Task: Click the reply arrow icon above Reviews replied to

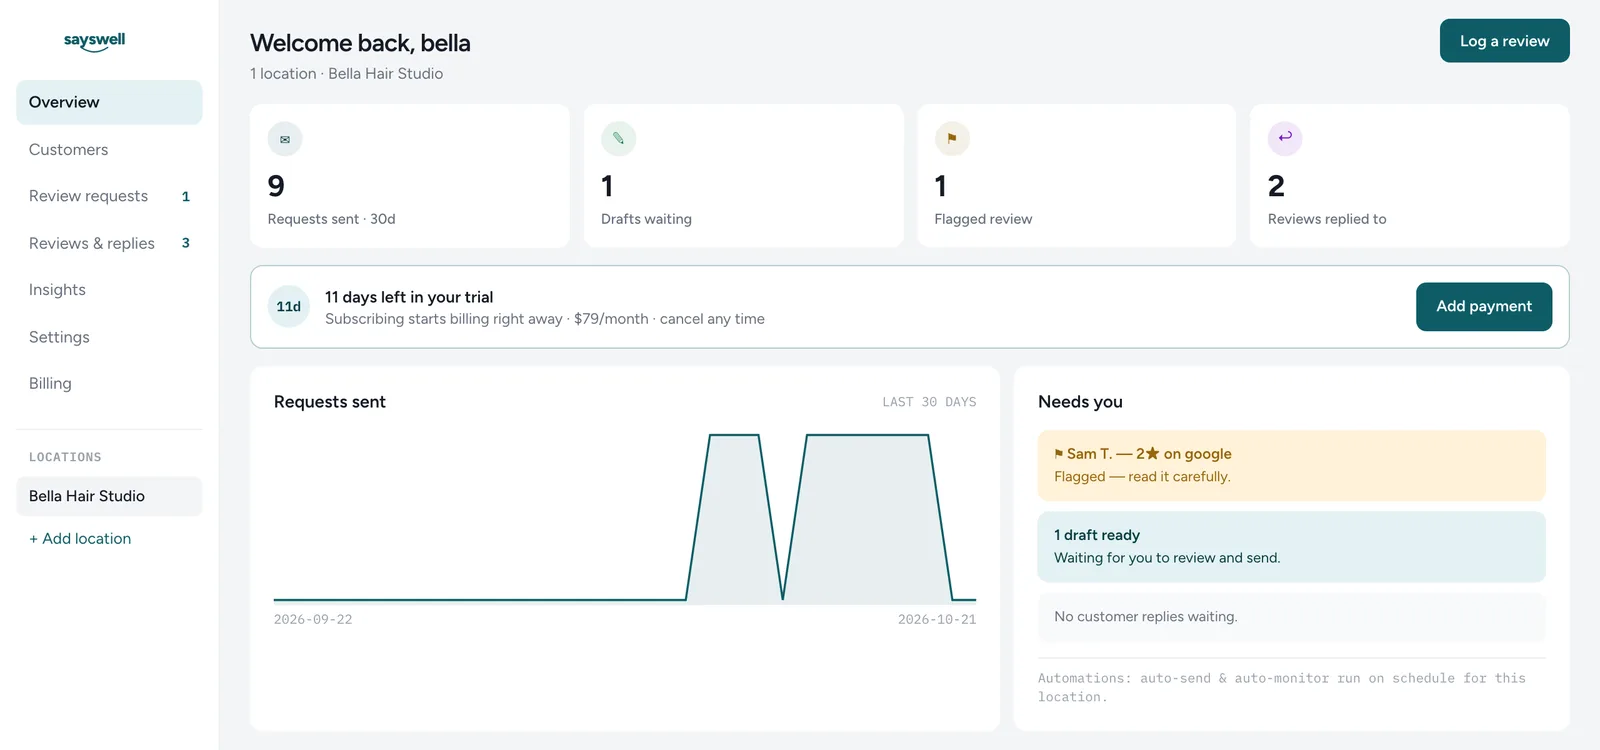Action: (1285, 139)
